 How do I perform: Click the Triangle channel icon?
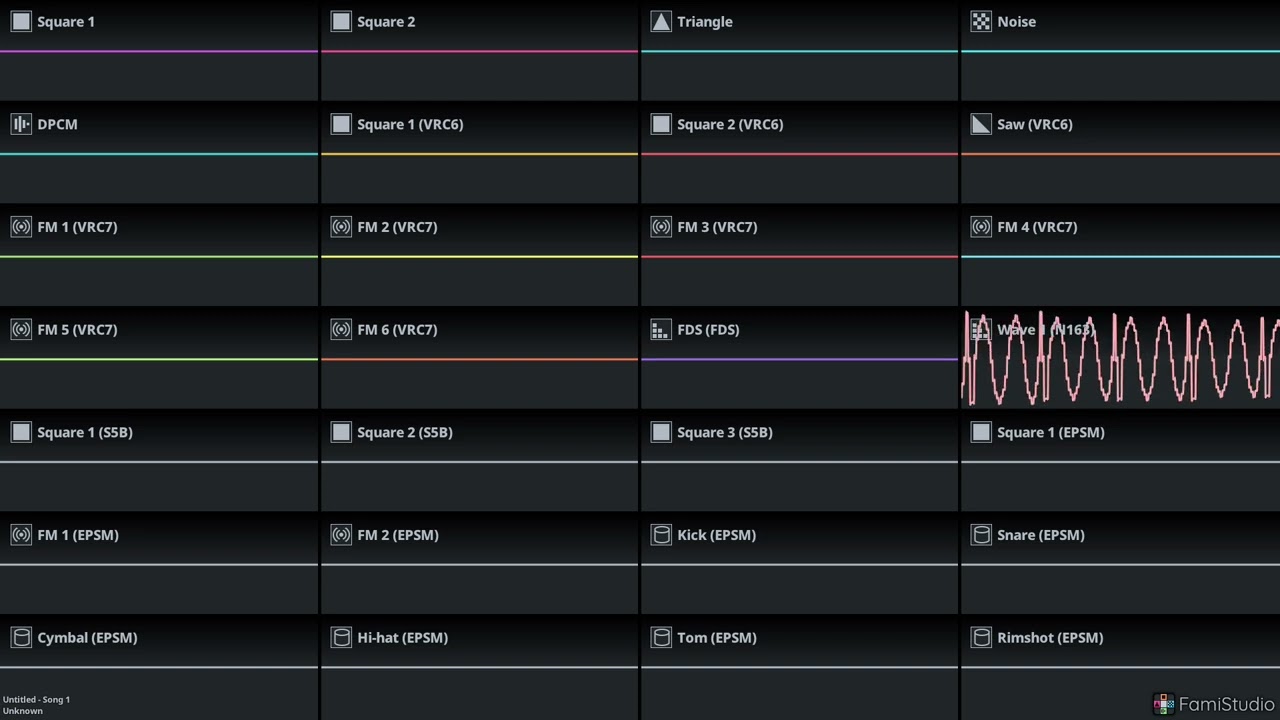point(661,22)
